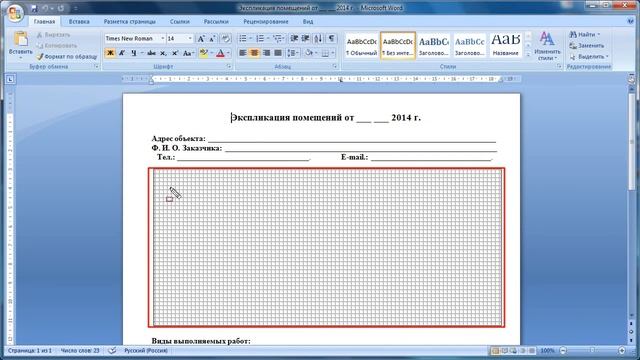The image size is (640, 360).
Task: Open Word help with the question mark icon
Action: point(631,22)
